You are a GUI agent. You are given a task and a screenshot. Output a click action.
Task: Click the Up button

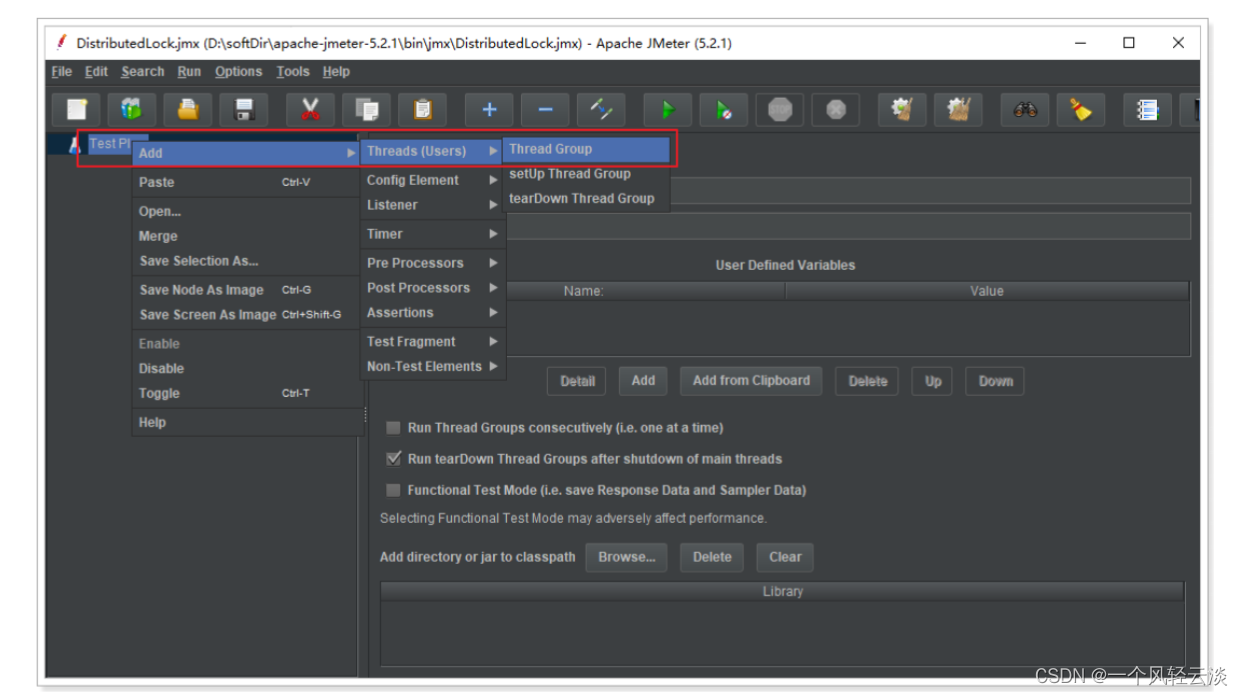[933, 381]
